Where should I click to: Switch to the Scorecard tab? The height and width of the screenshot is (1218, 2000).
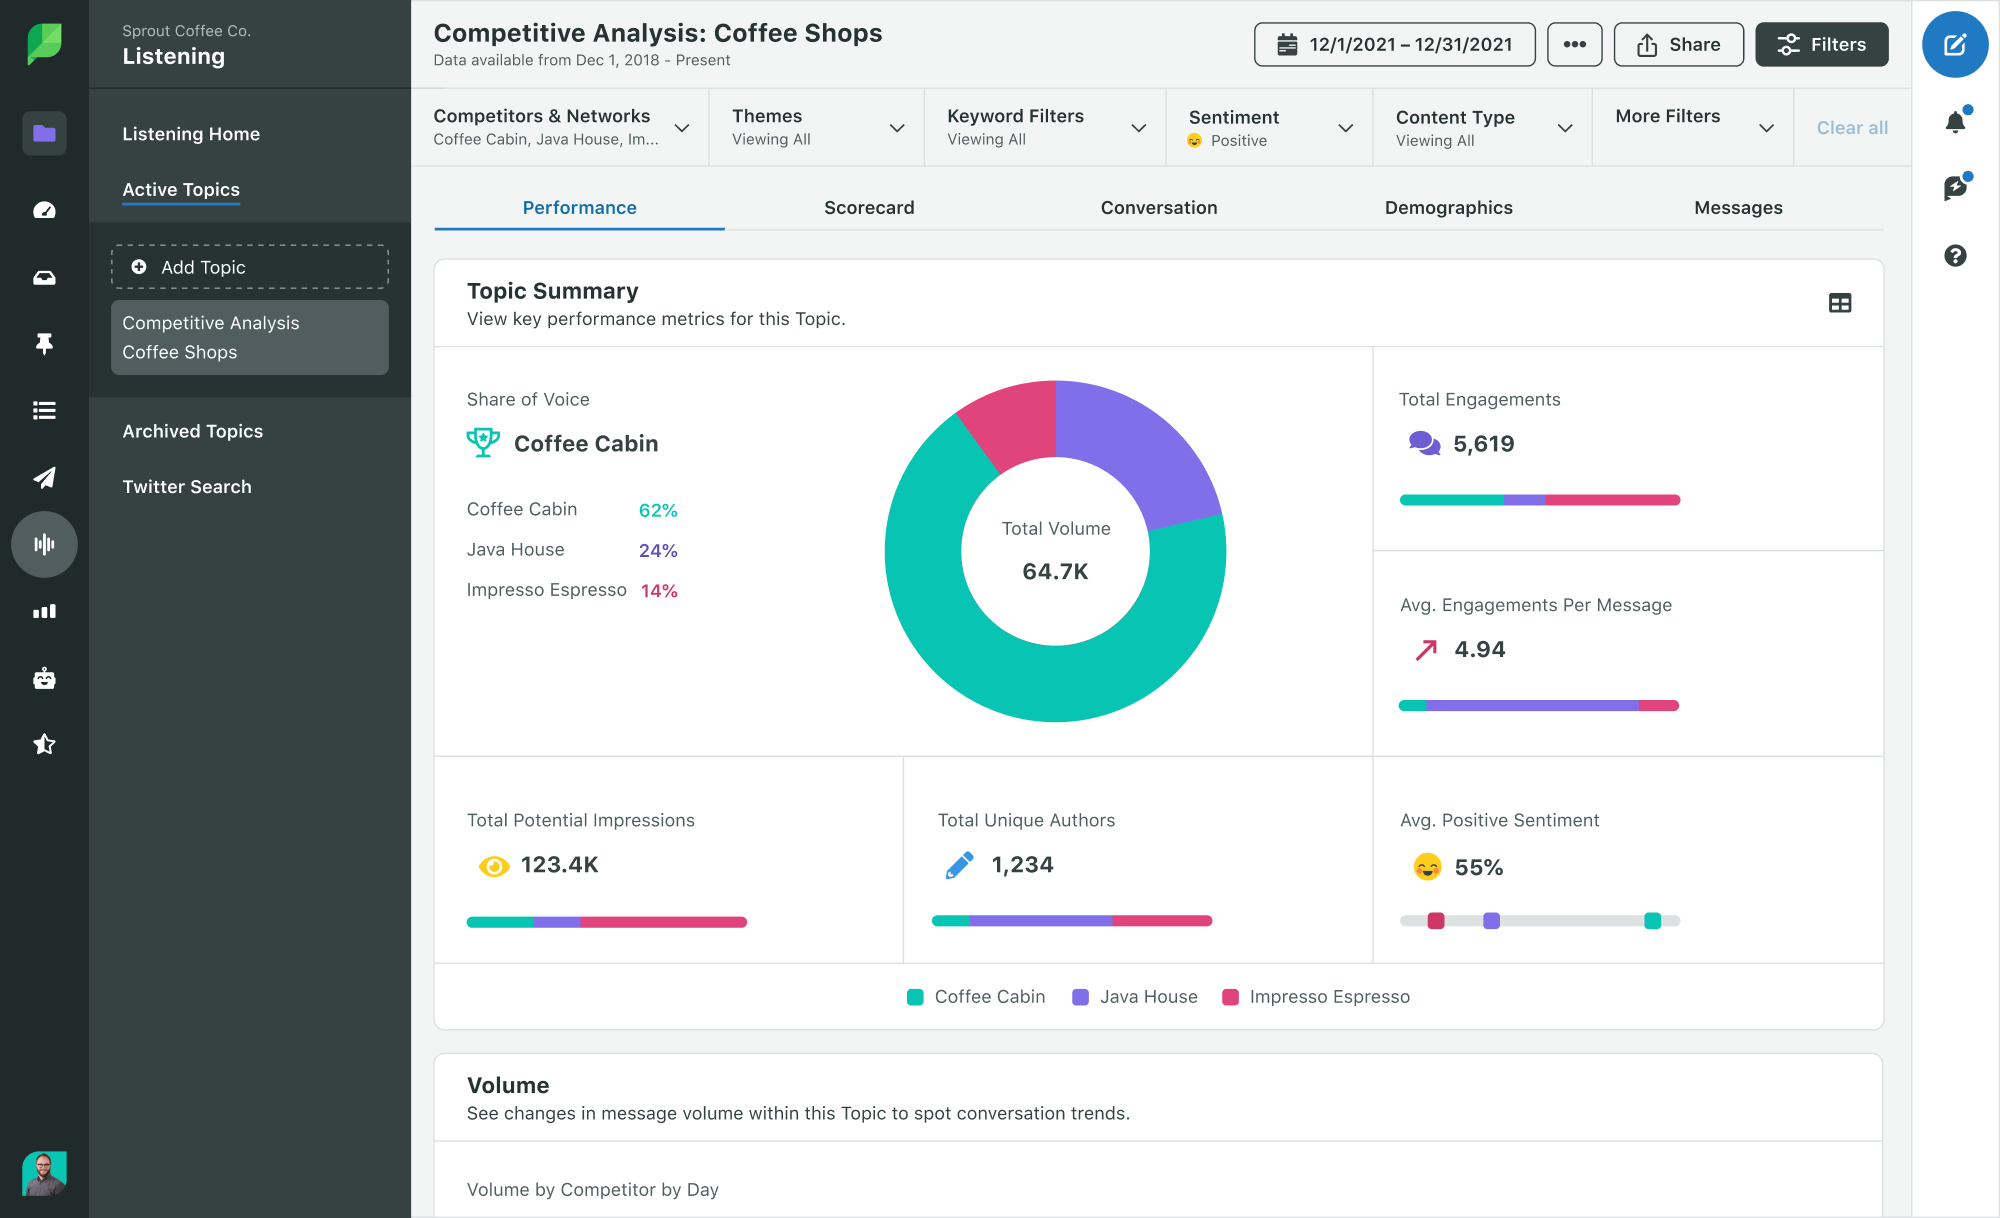tap(869, 207)
